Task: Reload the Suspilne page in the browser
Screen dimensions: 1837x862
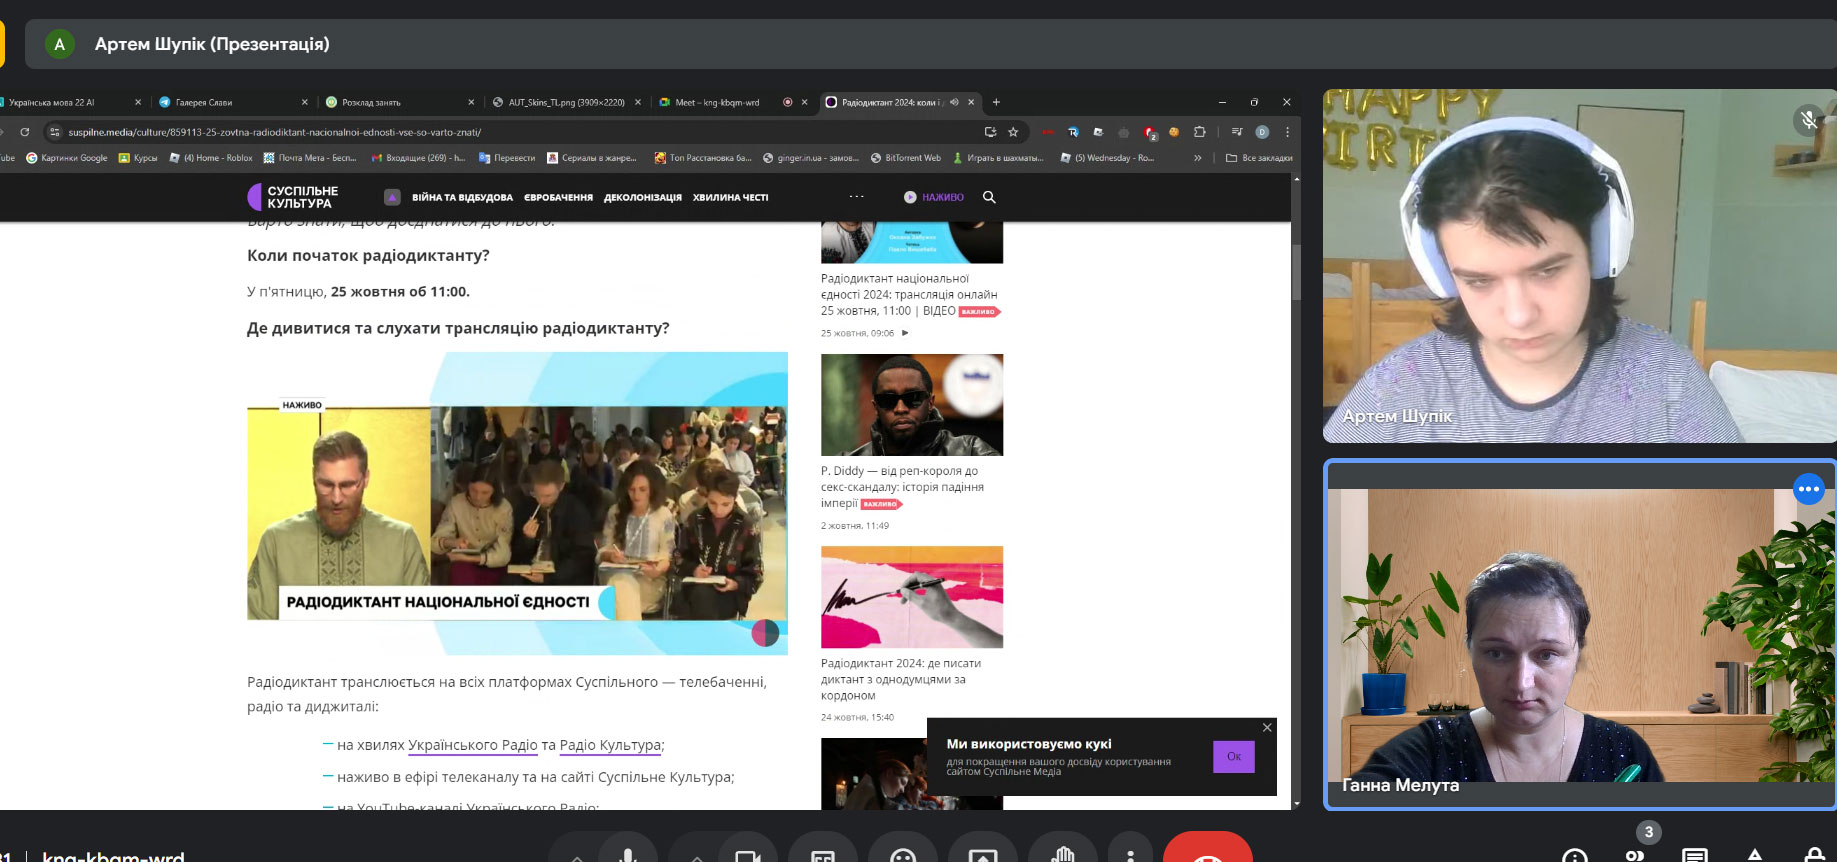Action: (x=25, y=132)
